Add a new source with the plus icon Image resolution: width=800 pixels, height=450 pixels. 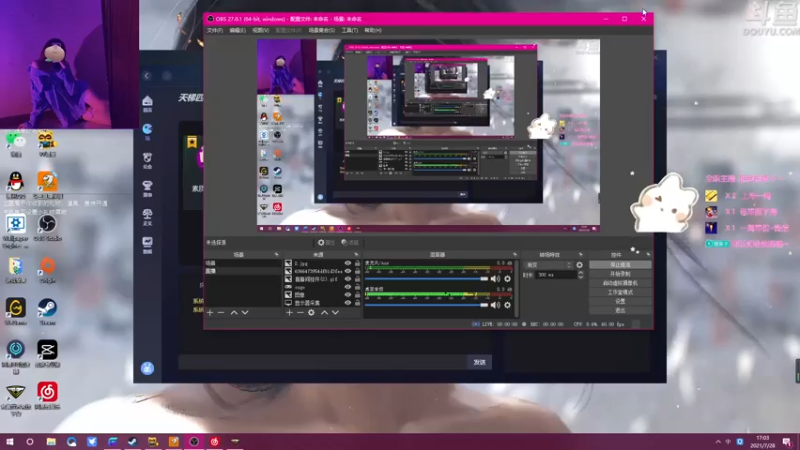(x=289, y=312)
